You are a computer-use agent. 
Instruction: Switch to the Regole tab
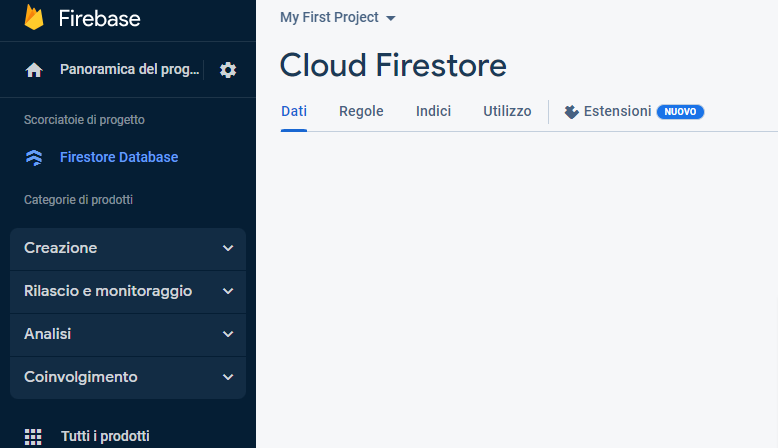click(361, 111)
